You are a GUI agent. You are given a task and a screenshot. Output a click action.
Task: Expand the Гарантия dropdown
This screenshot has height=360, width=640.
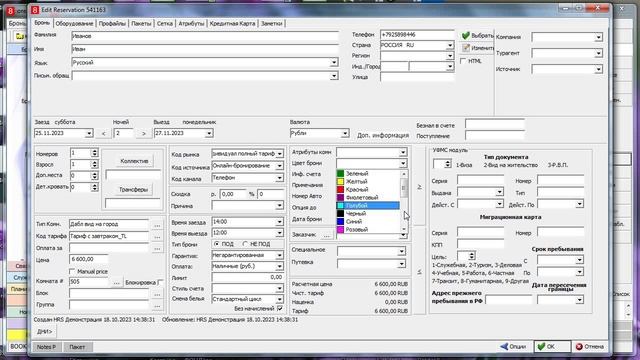pyautogui.click(x=279, y=255)
